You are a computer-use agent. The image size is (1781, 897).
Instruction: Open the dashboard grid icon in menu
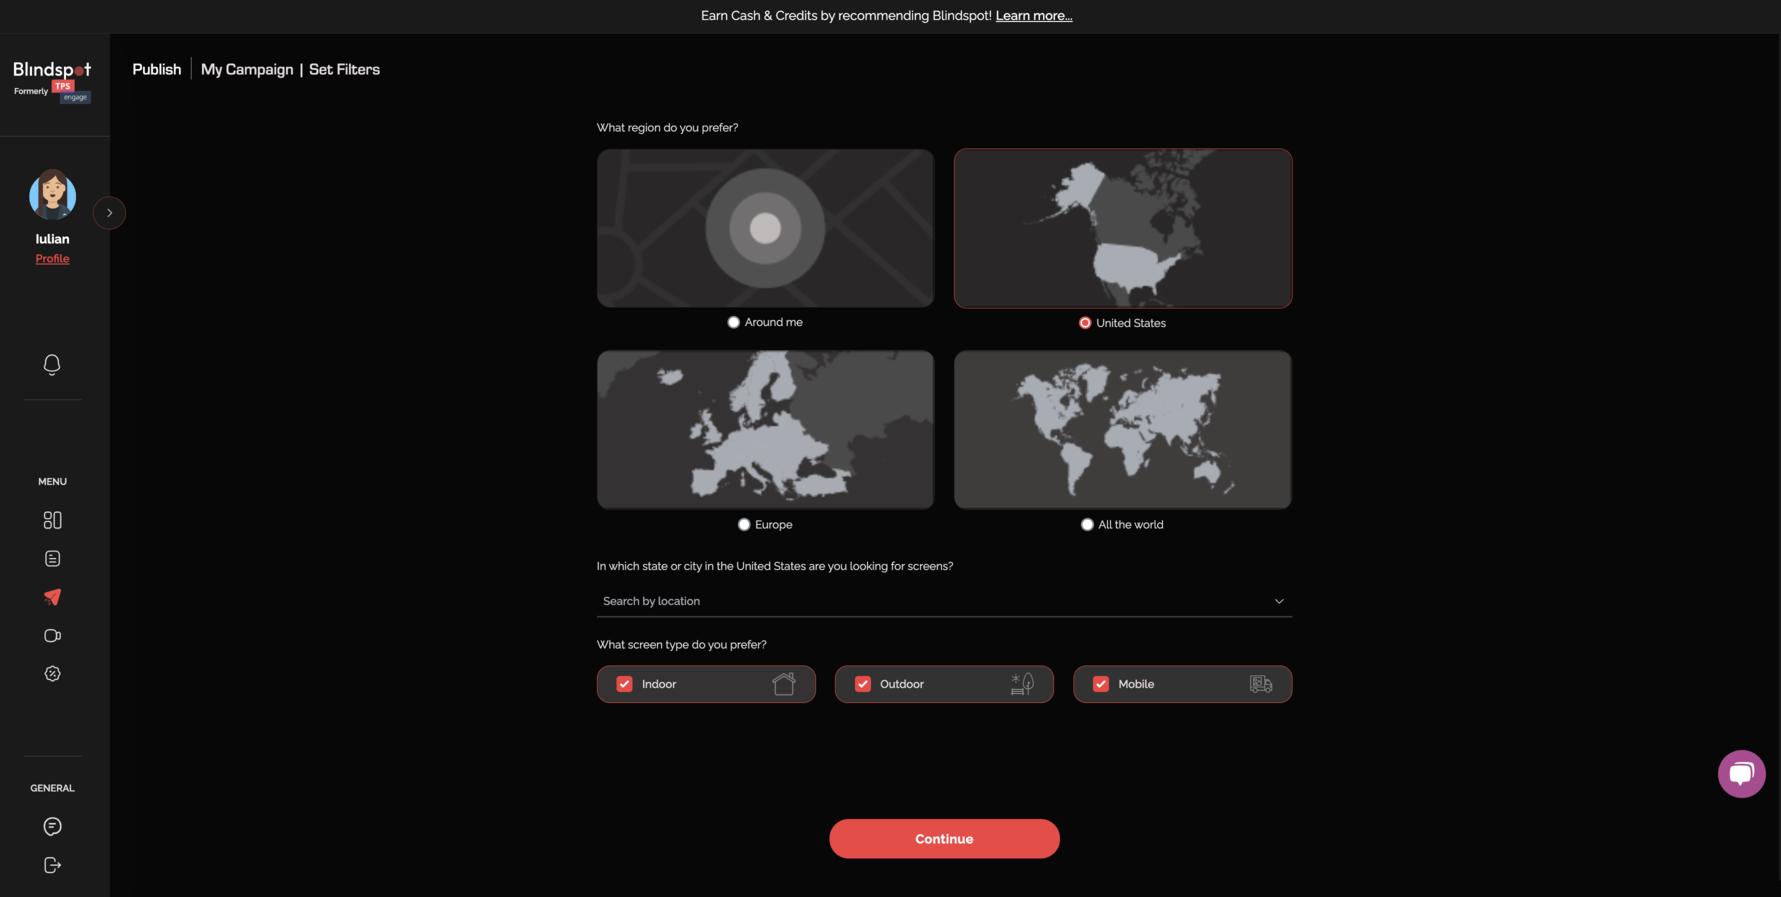[x=52, y=520]
